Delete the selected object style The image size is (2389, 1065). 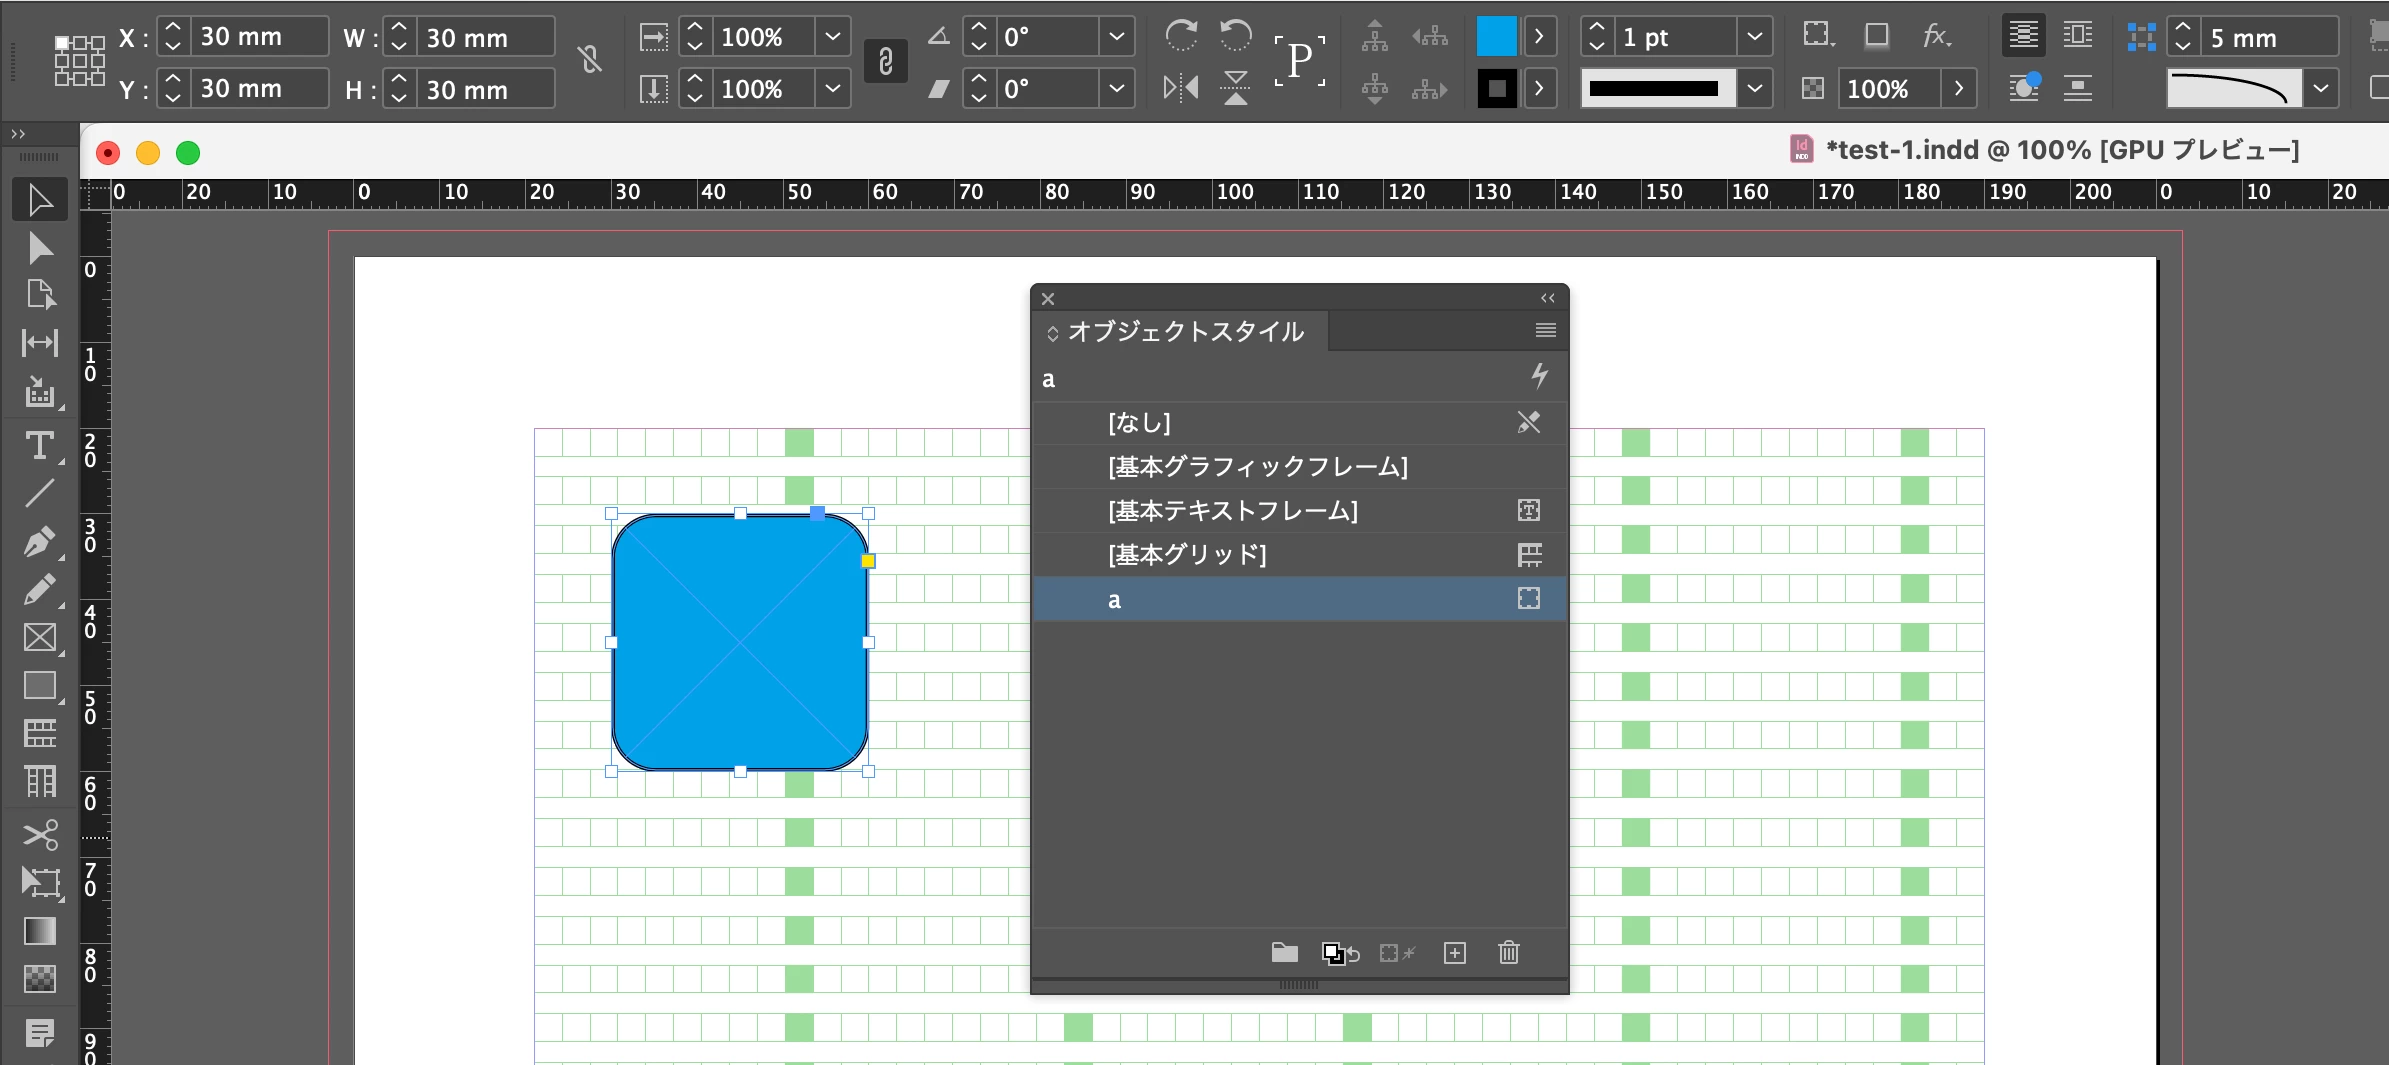pyautogui.click(x=1509, y=953)
